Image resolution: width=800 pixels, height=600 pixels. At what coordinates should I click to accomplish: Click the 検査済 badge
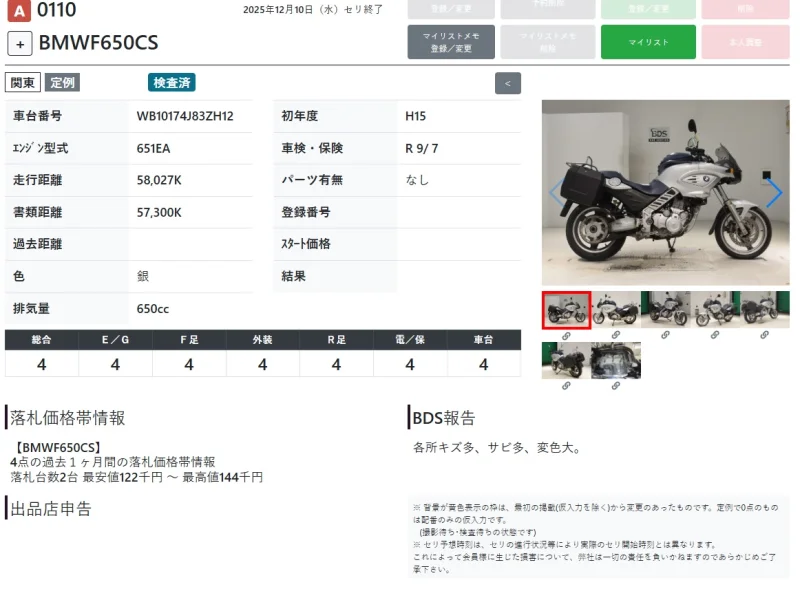click(171, 83)
